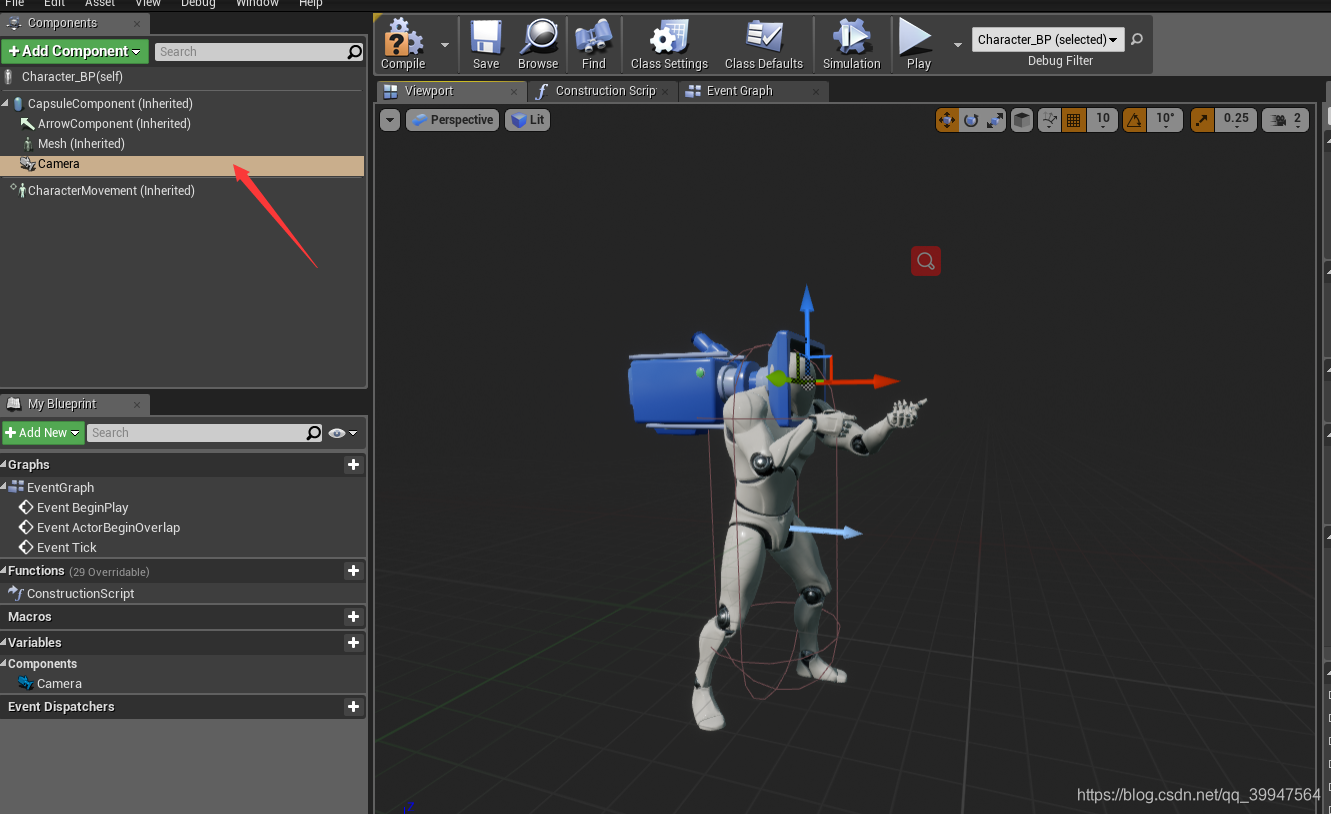This screenshot has height=814, width=1331.
Task: Open the viewport options arrow menu
Action: (390, 120)
